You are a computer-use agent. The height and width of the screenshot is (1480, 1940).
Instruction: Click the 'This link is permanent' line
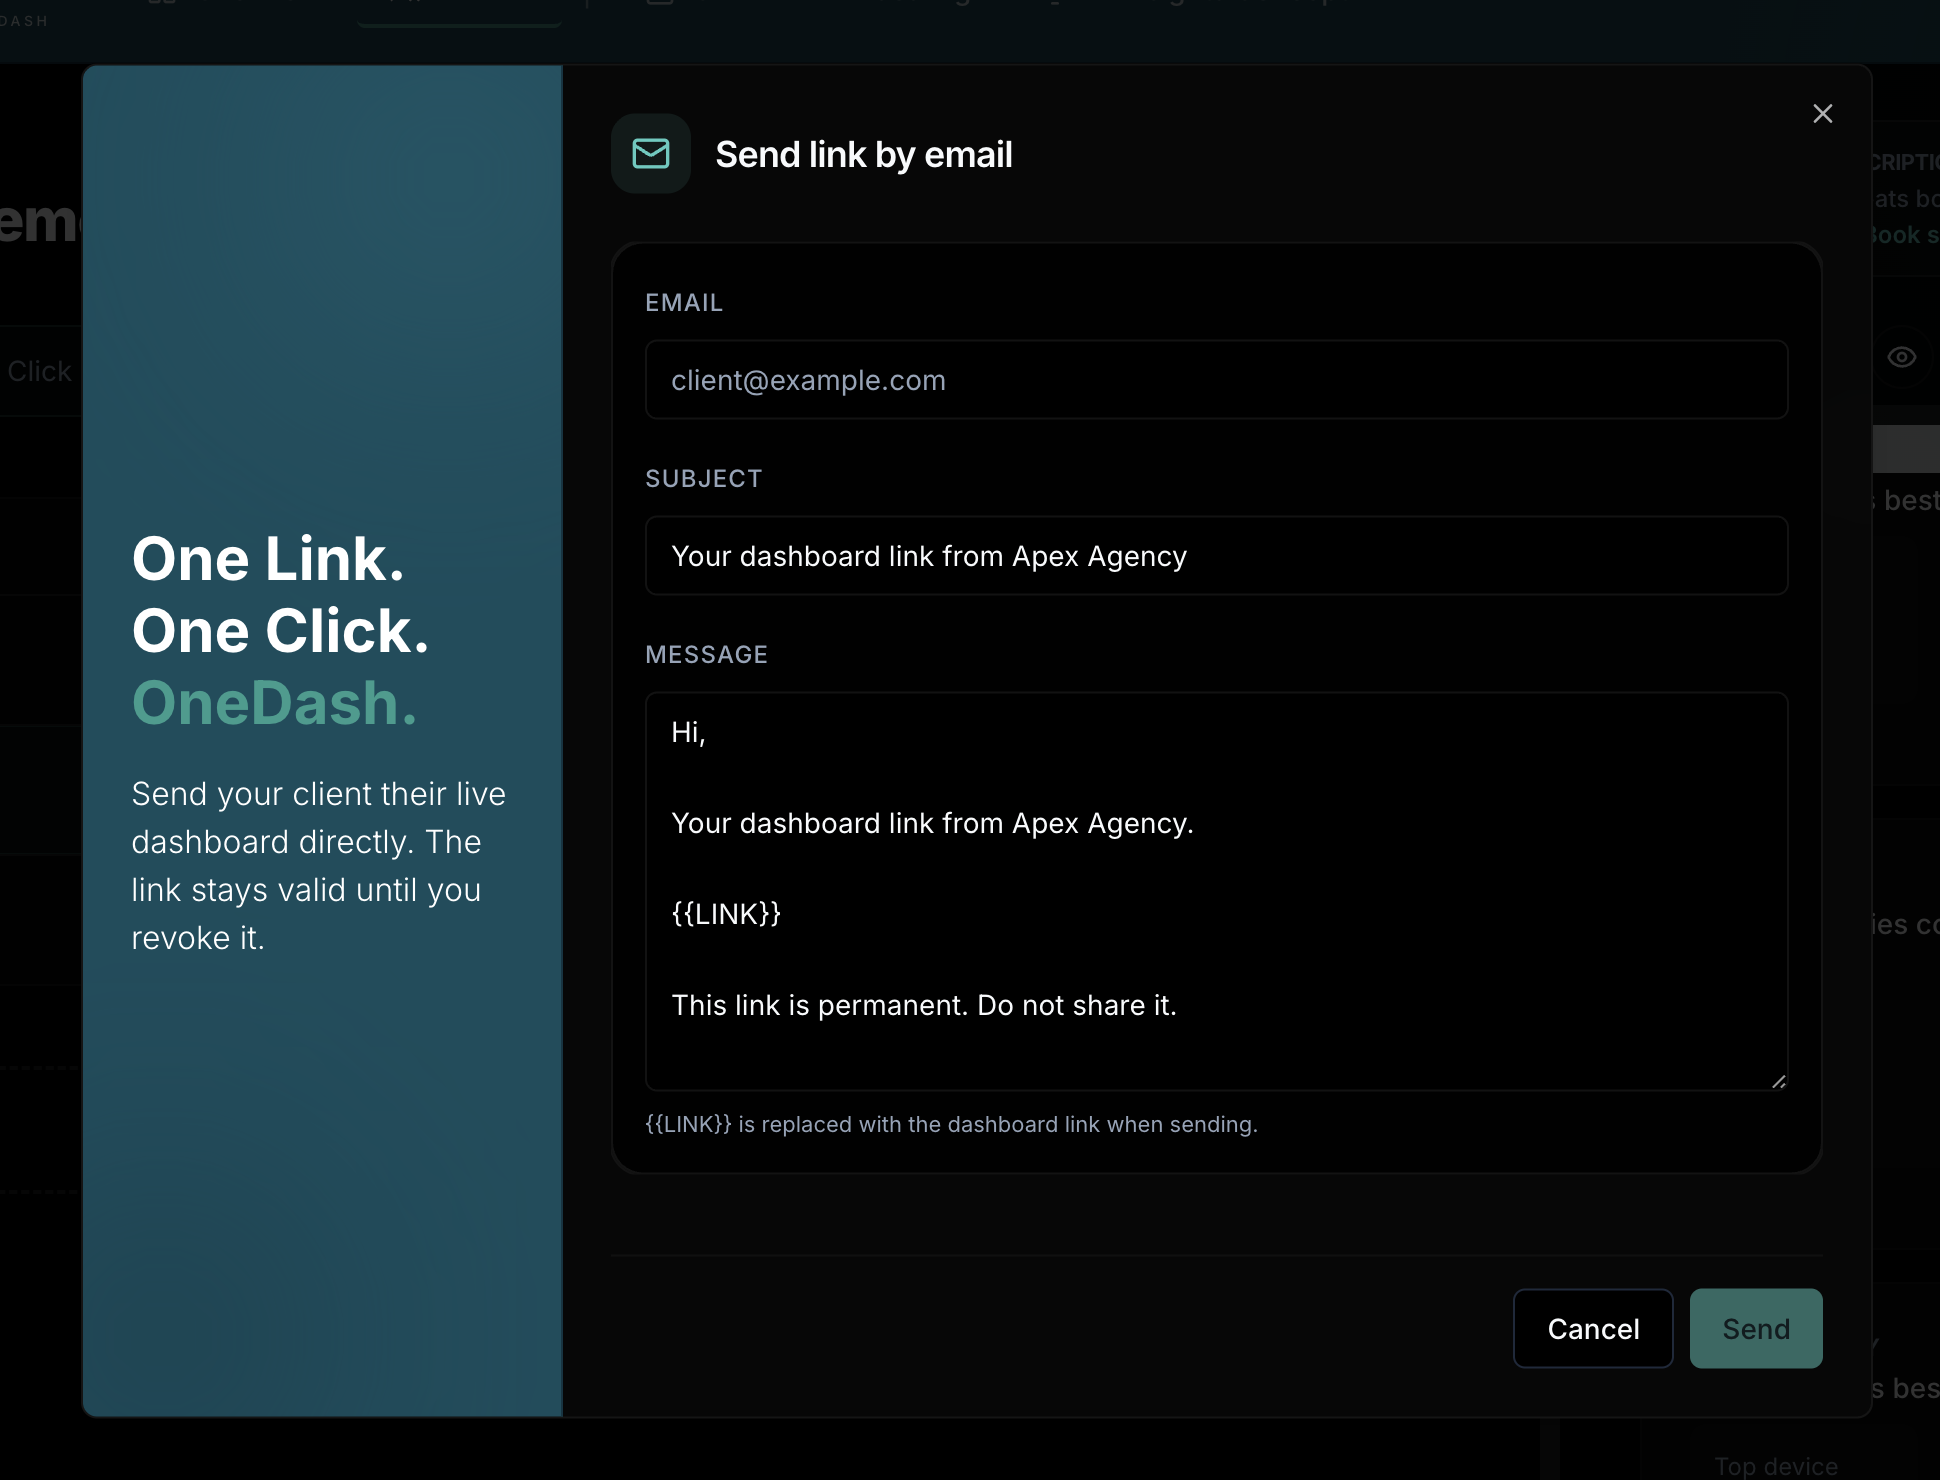click(923, 1005)
